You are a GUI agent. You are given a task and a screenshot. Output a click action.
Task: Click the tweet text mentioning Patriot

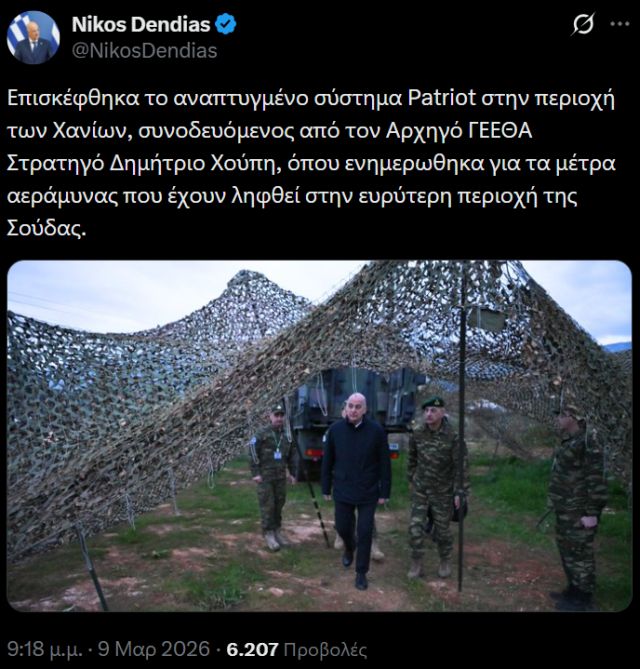(x=311, y=163)
